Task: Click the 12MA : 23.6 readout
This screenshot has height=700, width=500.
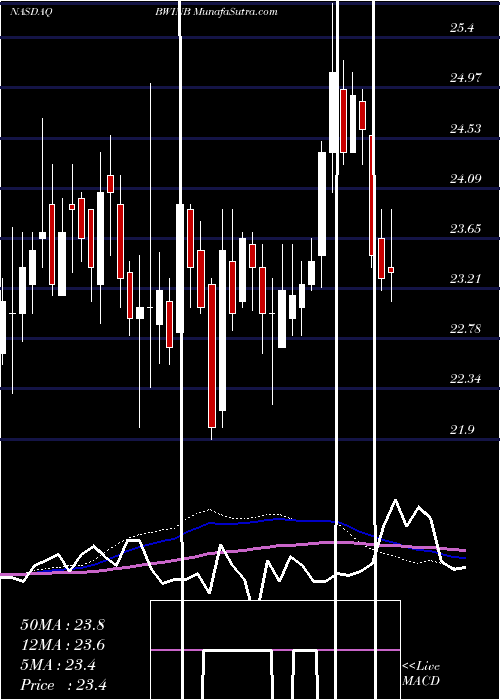Action: coord(62,645)
